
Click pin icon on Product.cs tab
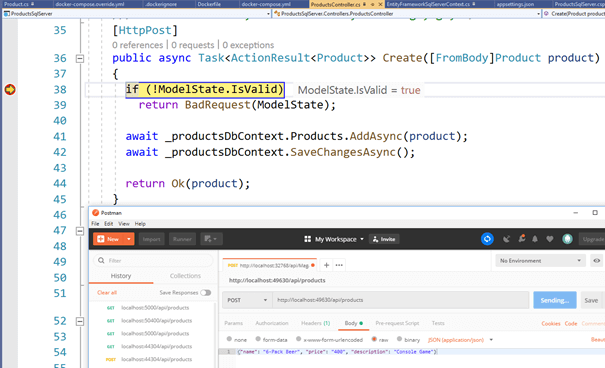(32, 4)
